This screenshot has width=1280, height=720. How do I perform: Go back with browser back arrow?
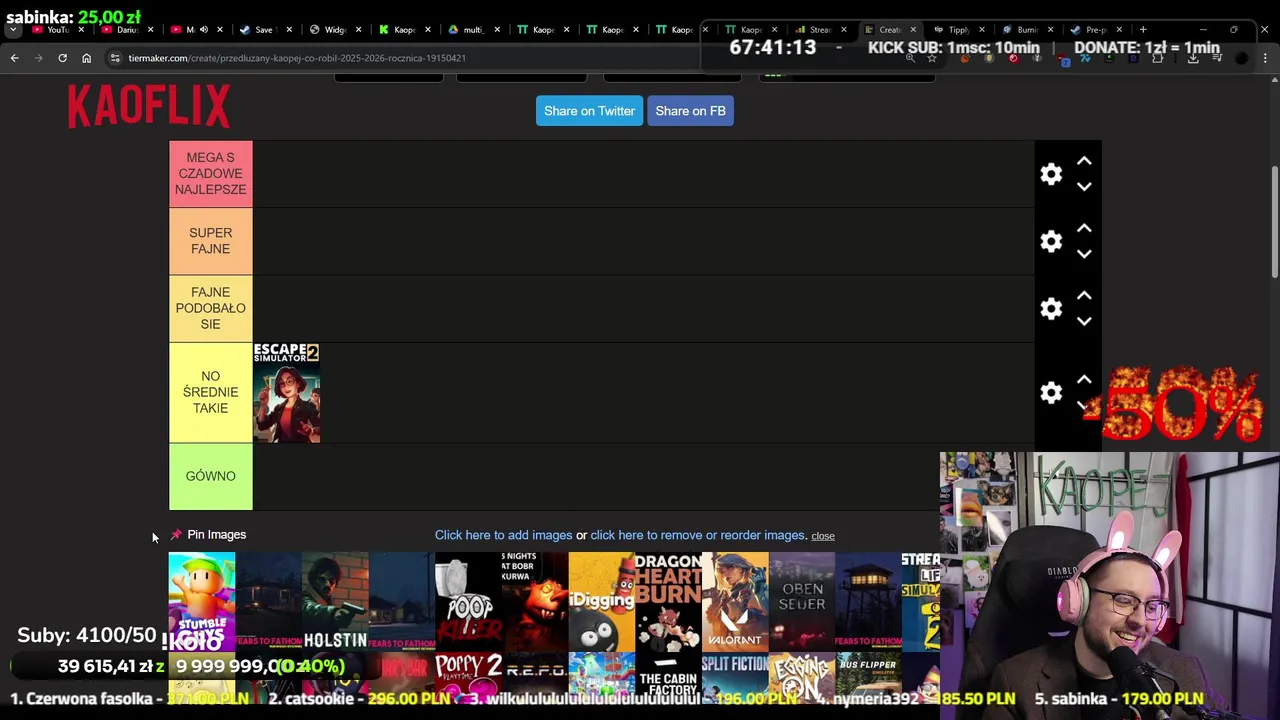(x=14, y=58)
